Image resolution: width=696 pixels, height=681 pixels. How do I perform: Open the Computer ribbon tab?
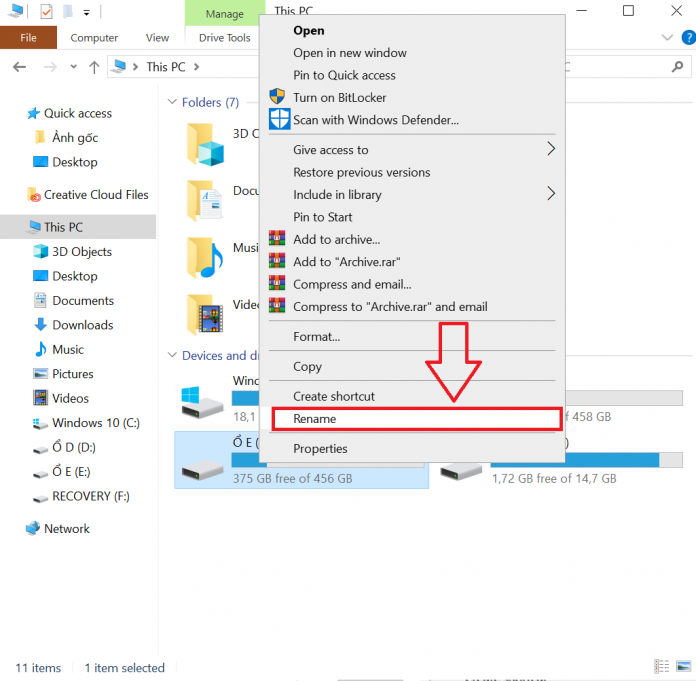(94, 38)
